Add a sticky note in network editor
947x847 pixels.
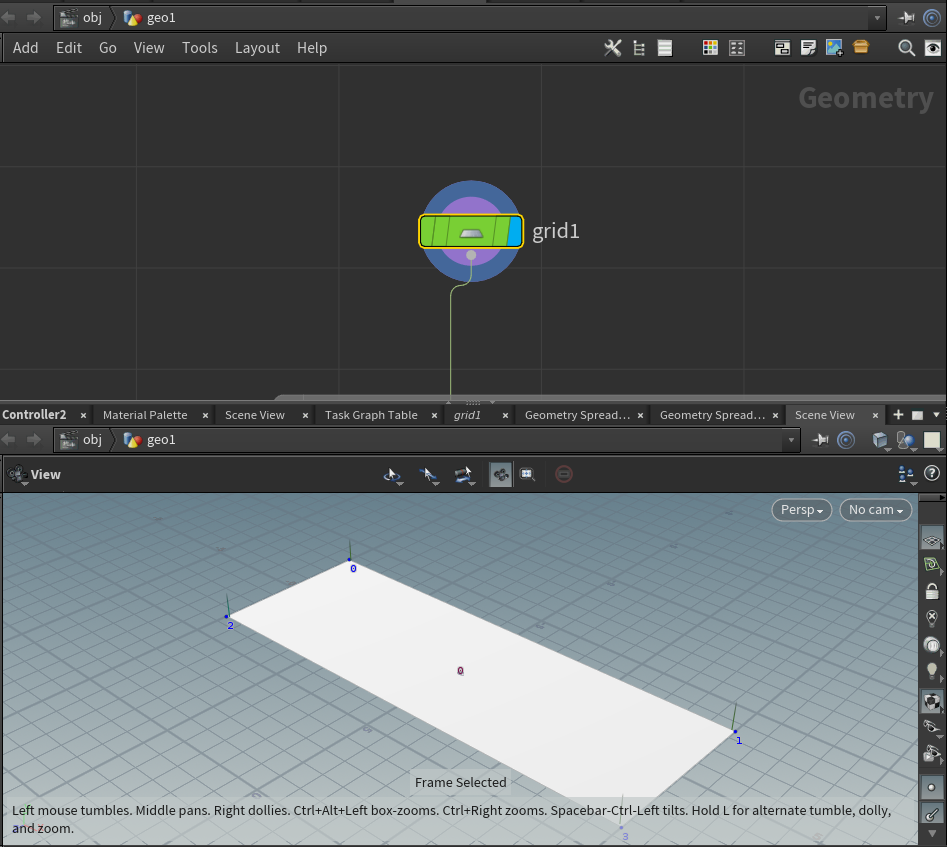click(808, 48)
